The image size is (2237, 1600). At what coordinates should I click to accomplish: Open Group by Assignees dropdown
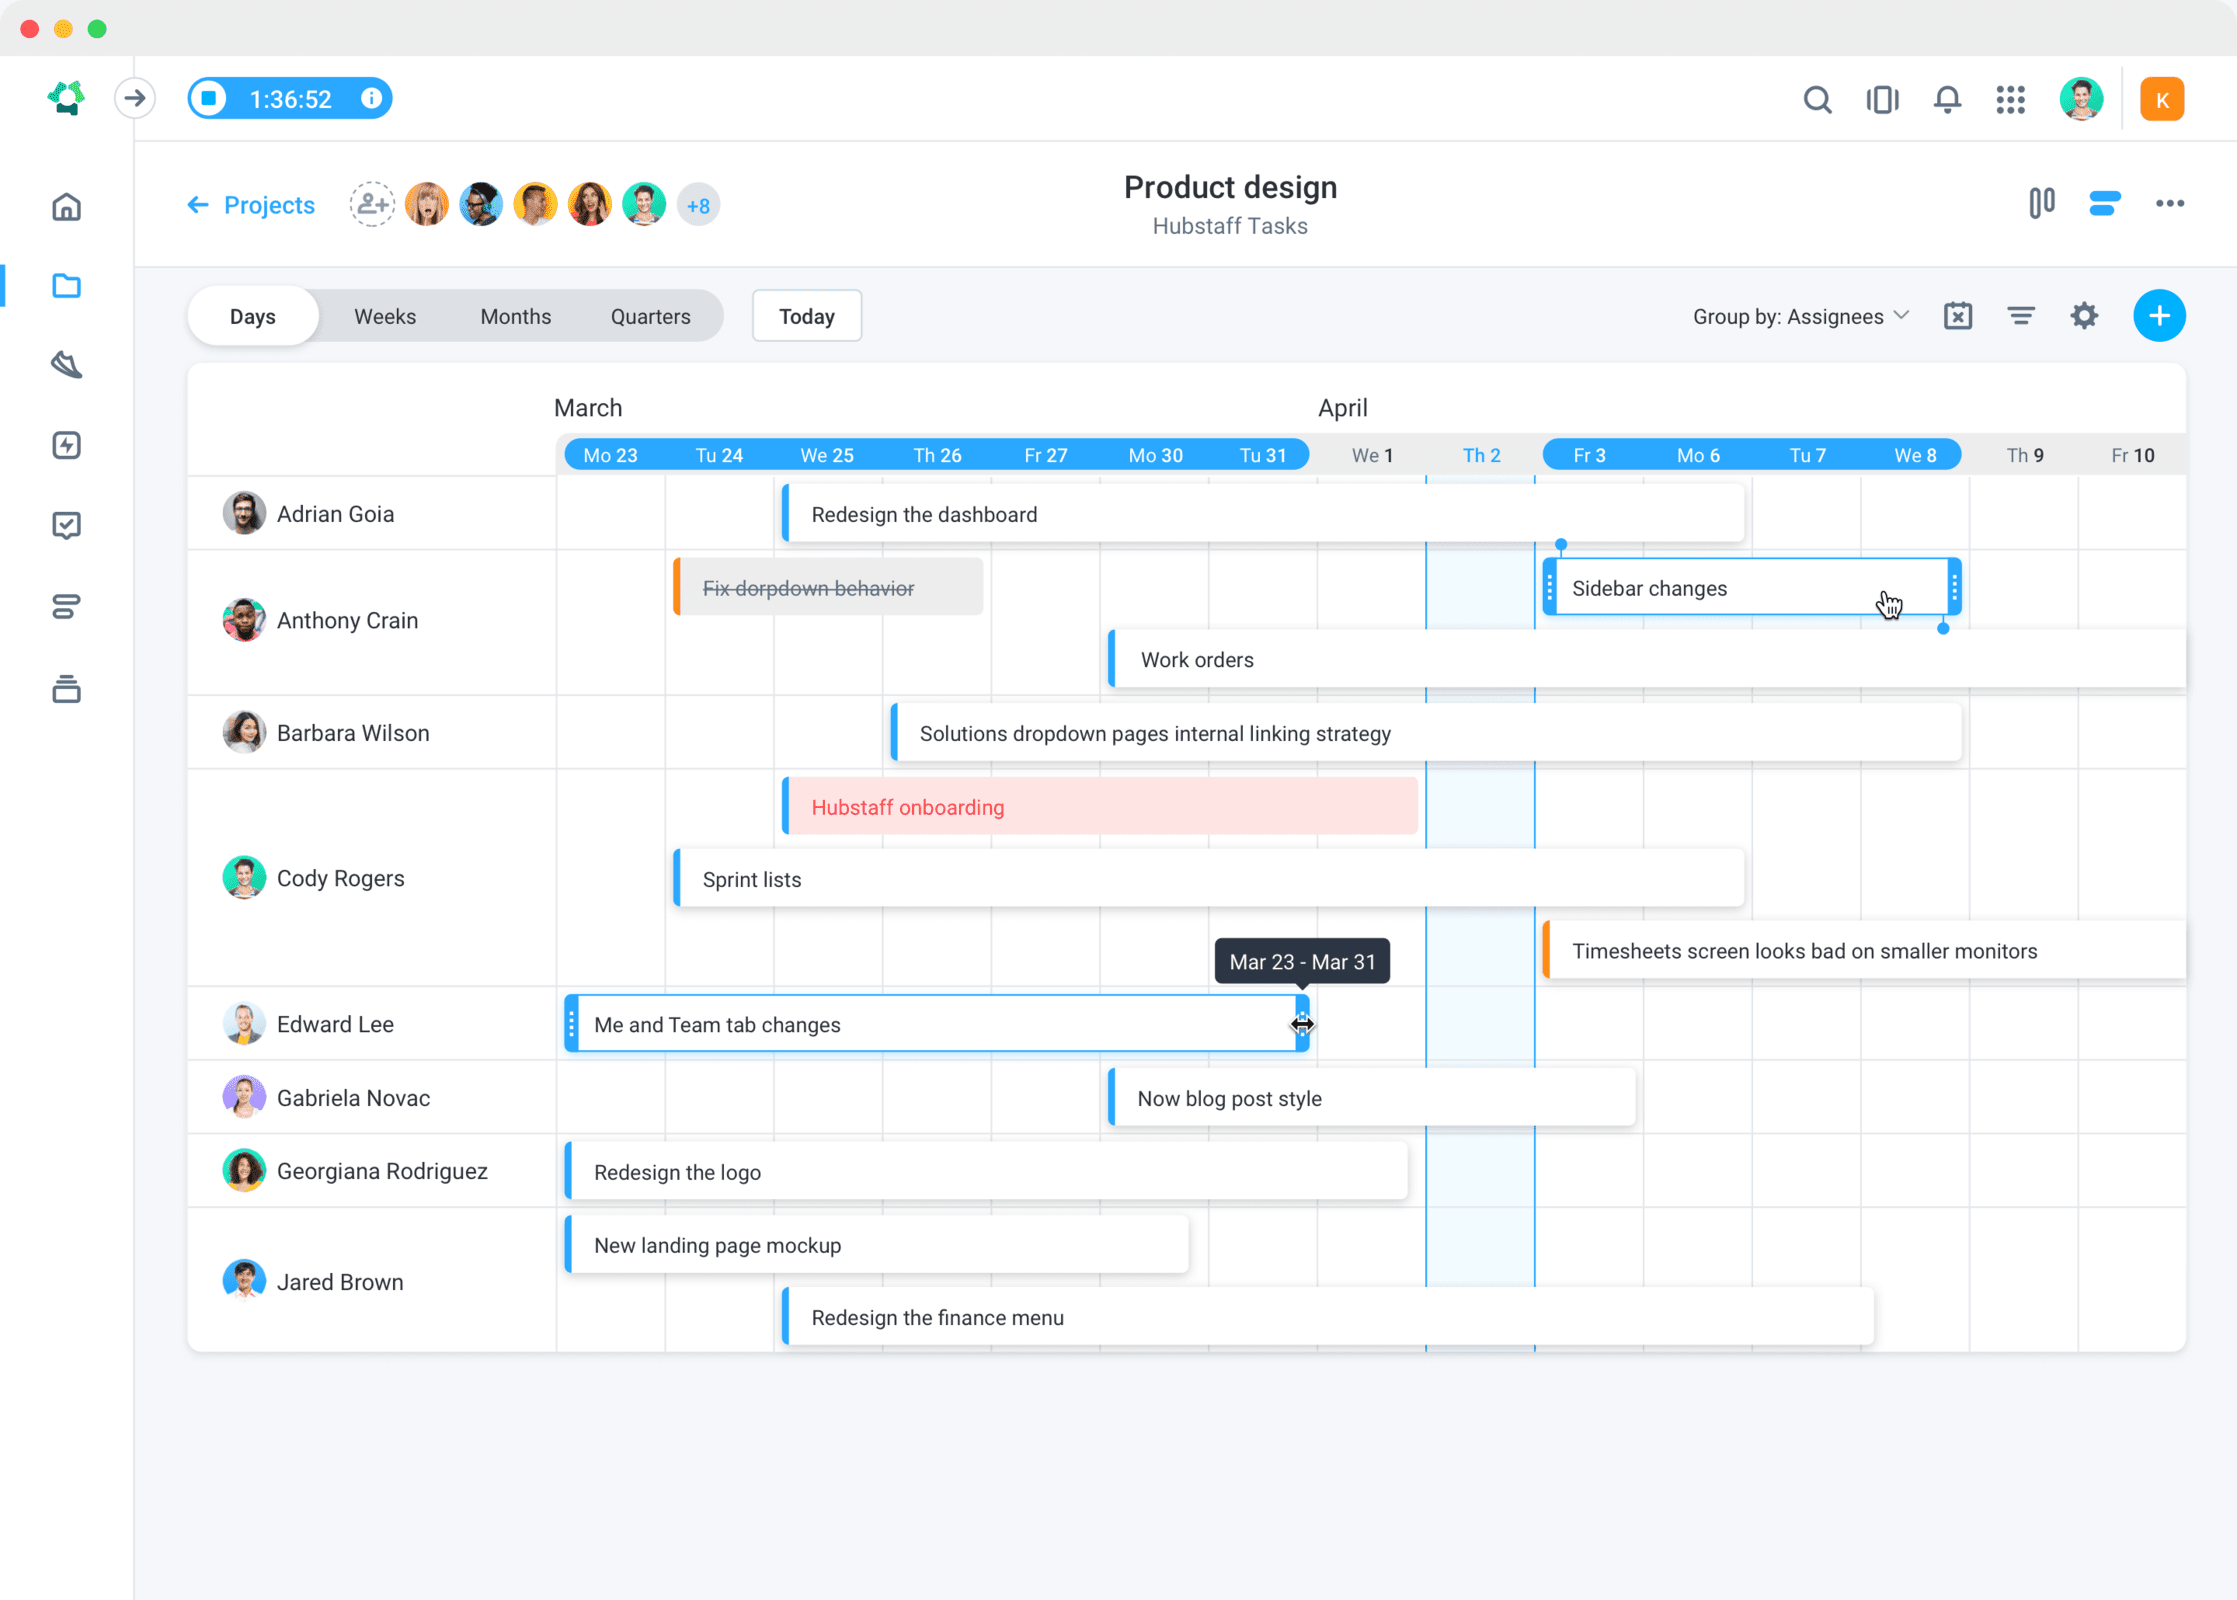(1799, 315)
